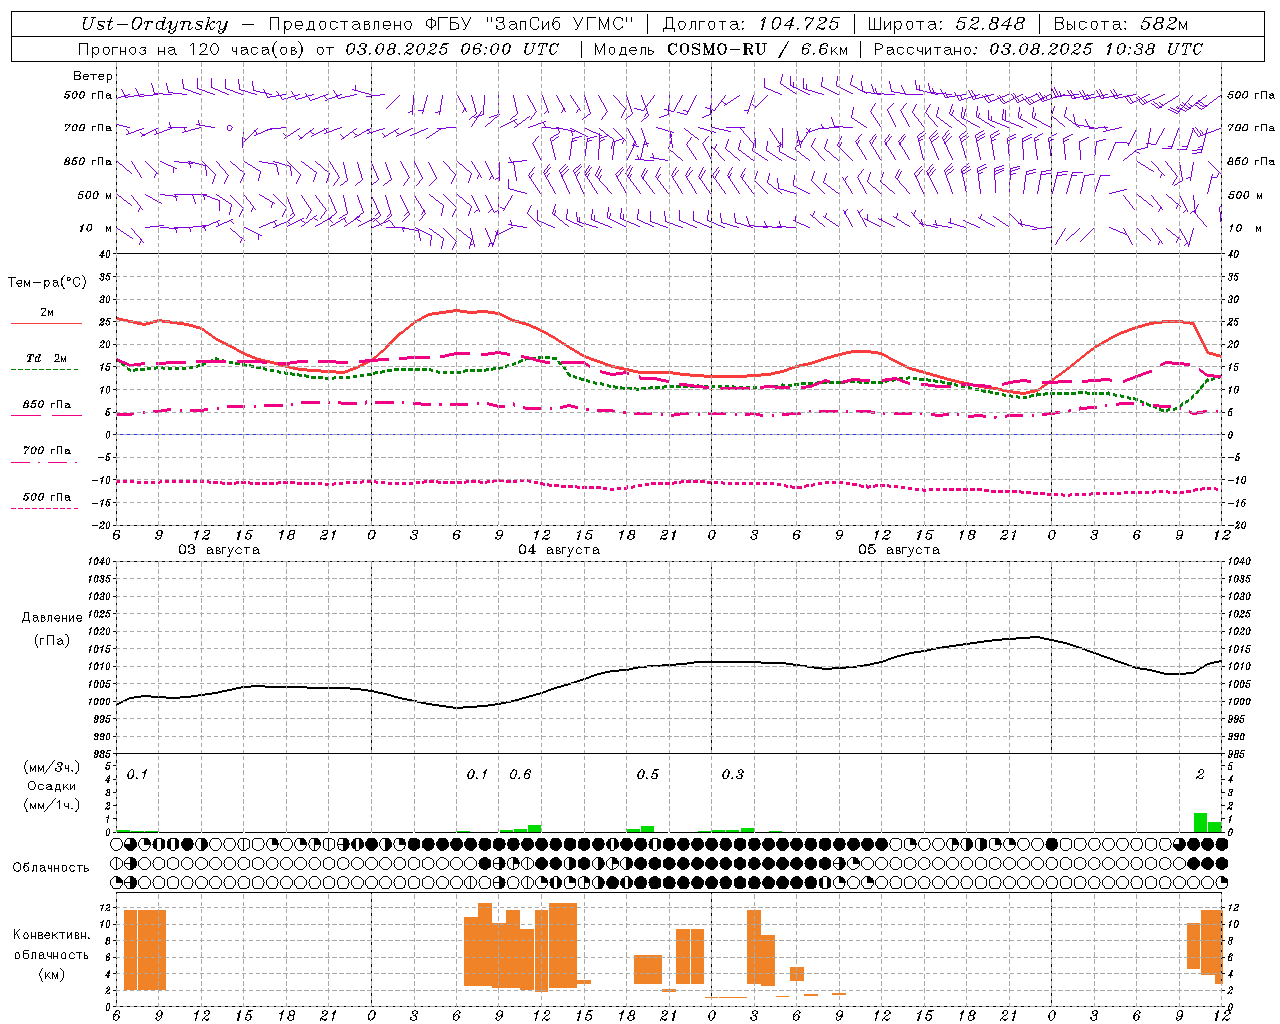The image size is (1280, 1024).
Task: Click the red solid legend line under 2м
Action: click(x=46, y=323)
